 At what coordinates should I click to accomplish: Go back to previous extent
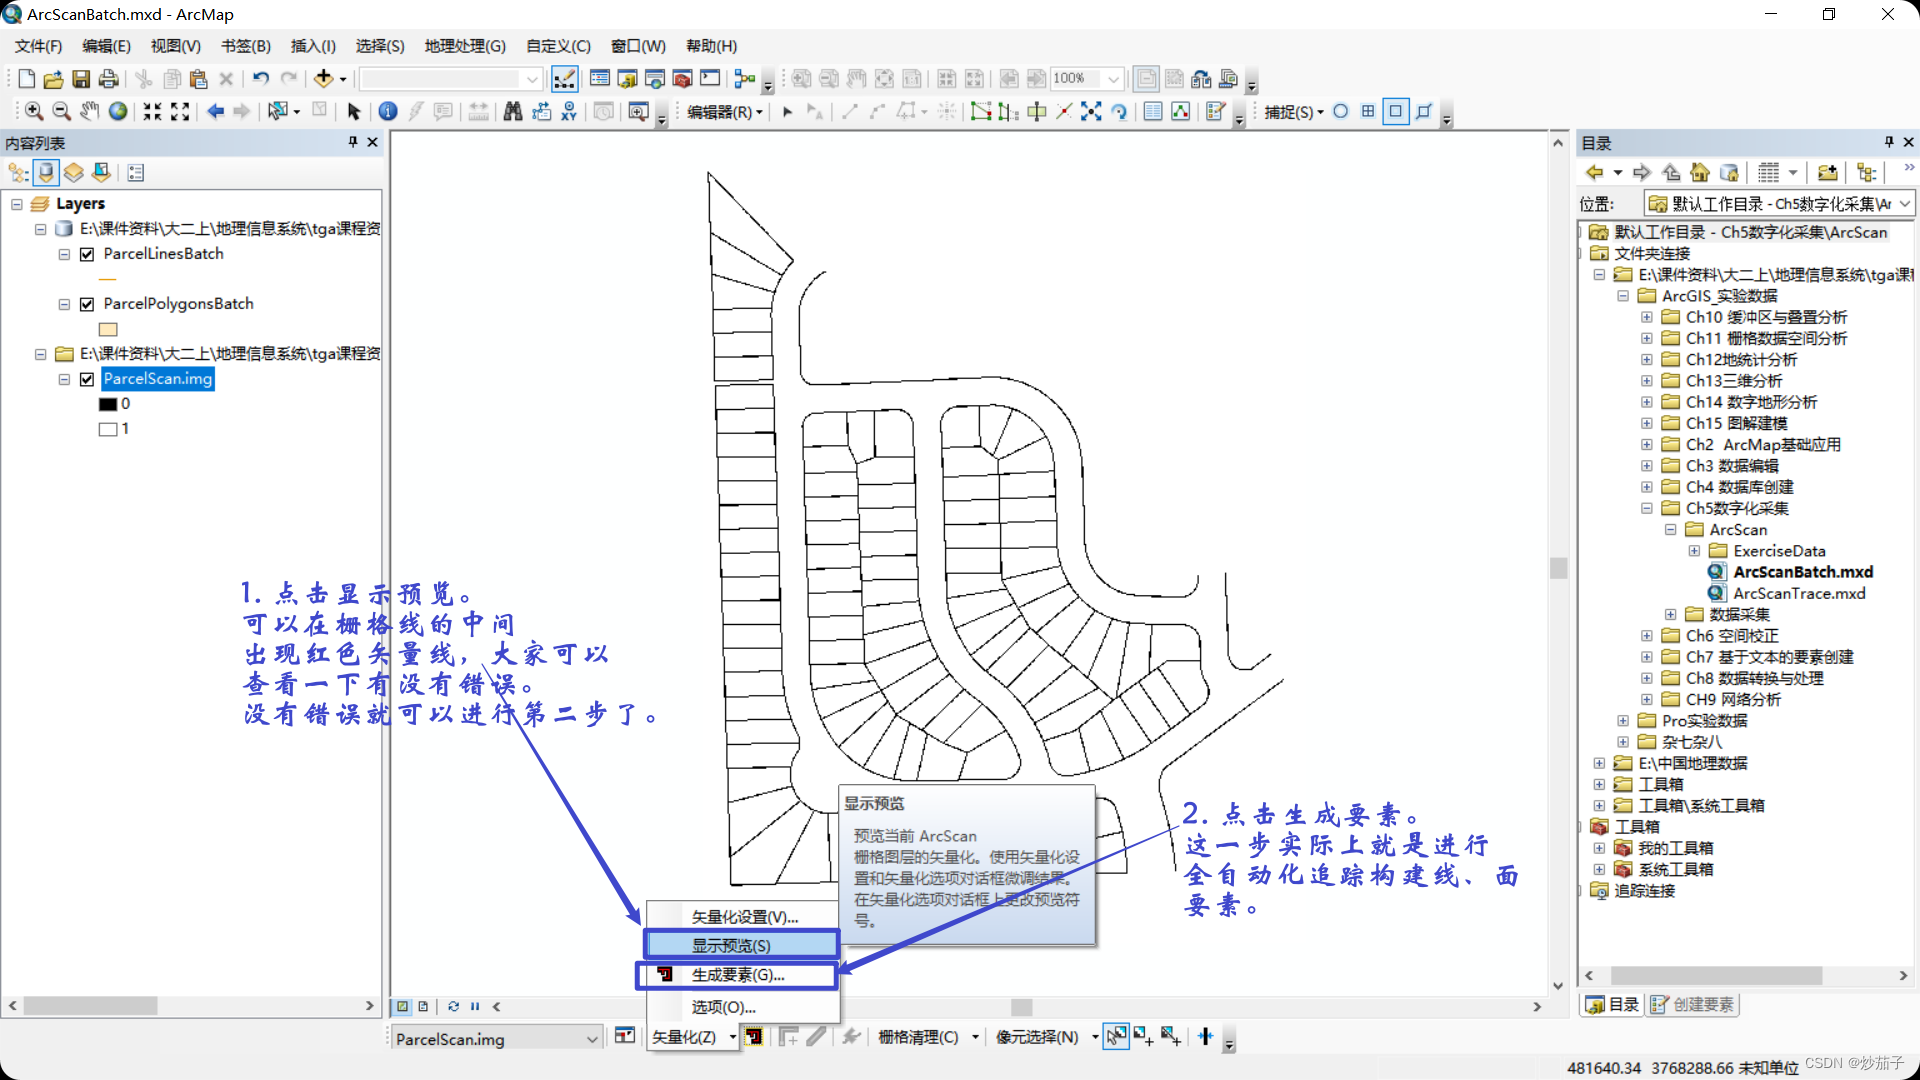coord(215,111)
